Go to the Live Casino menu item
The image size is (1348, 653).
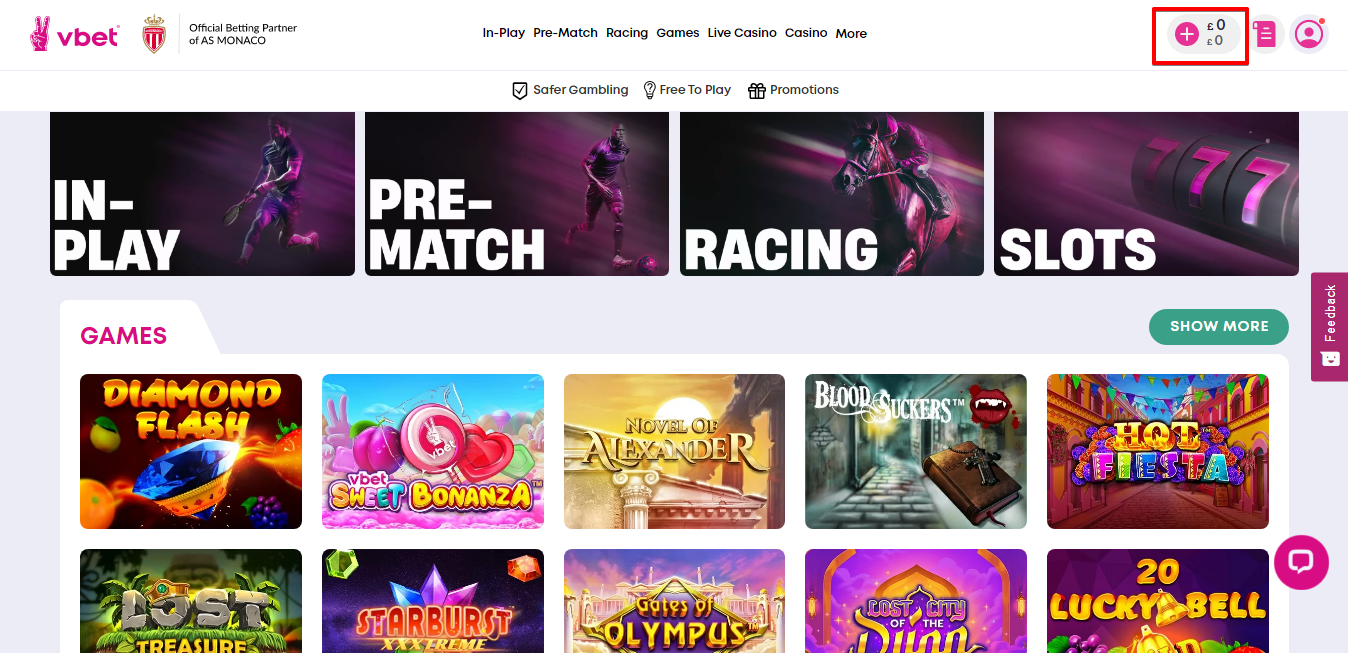pos(742,33)
